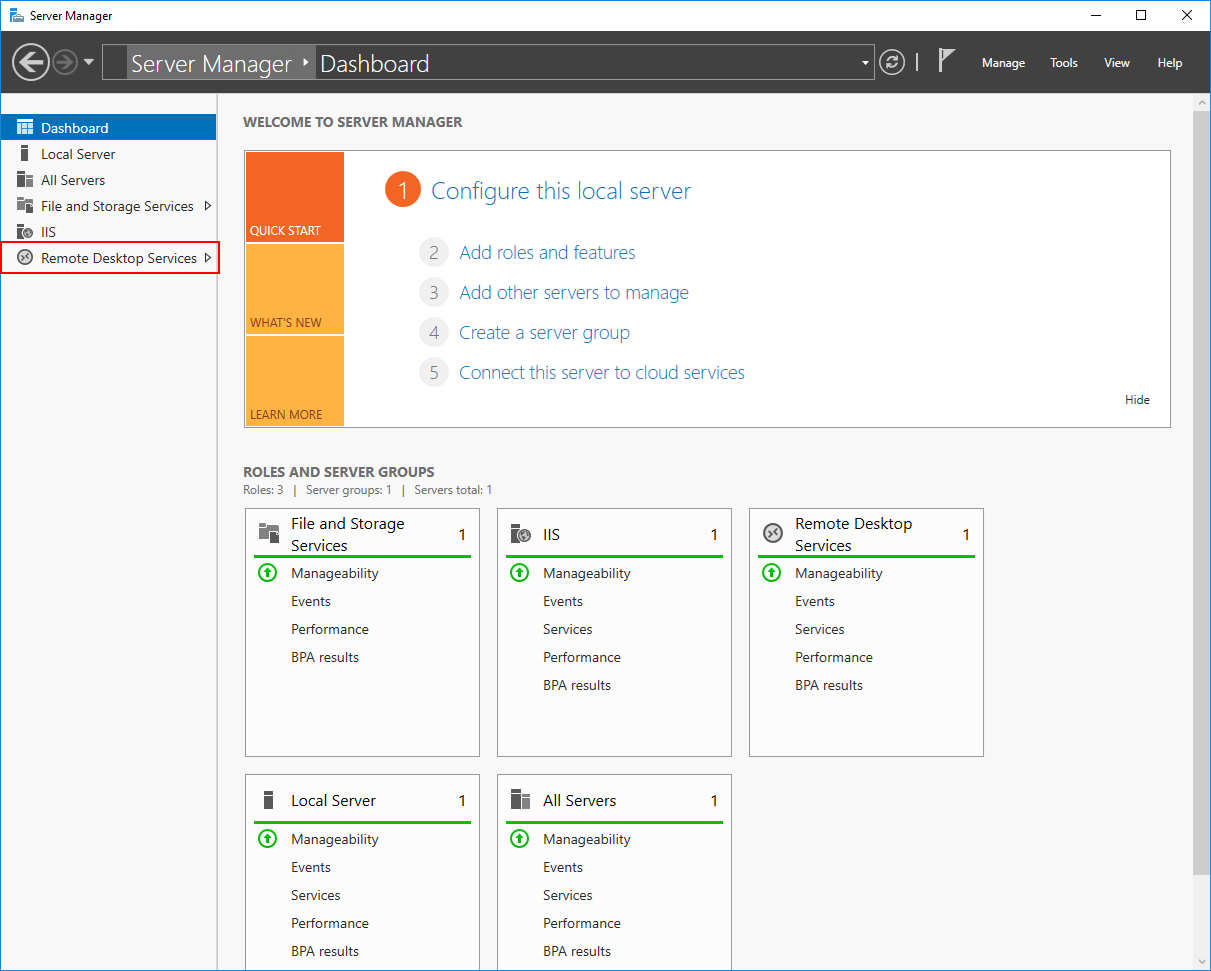Click the Server Manager title bar app icon
This screenshot has height=971, width=1211.
pyautogui.click(x=17, y=16)
